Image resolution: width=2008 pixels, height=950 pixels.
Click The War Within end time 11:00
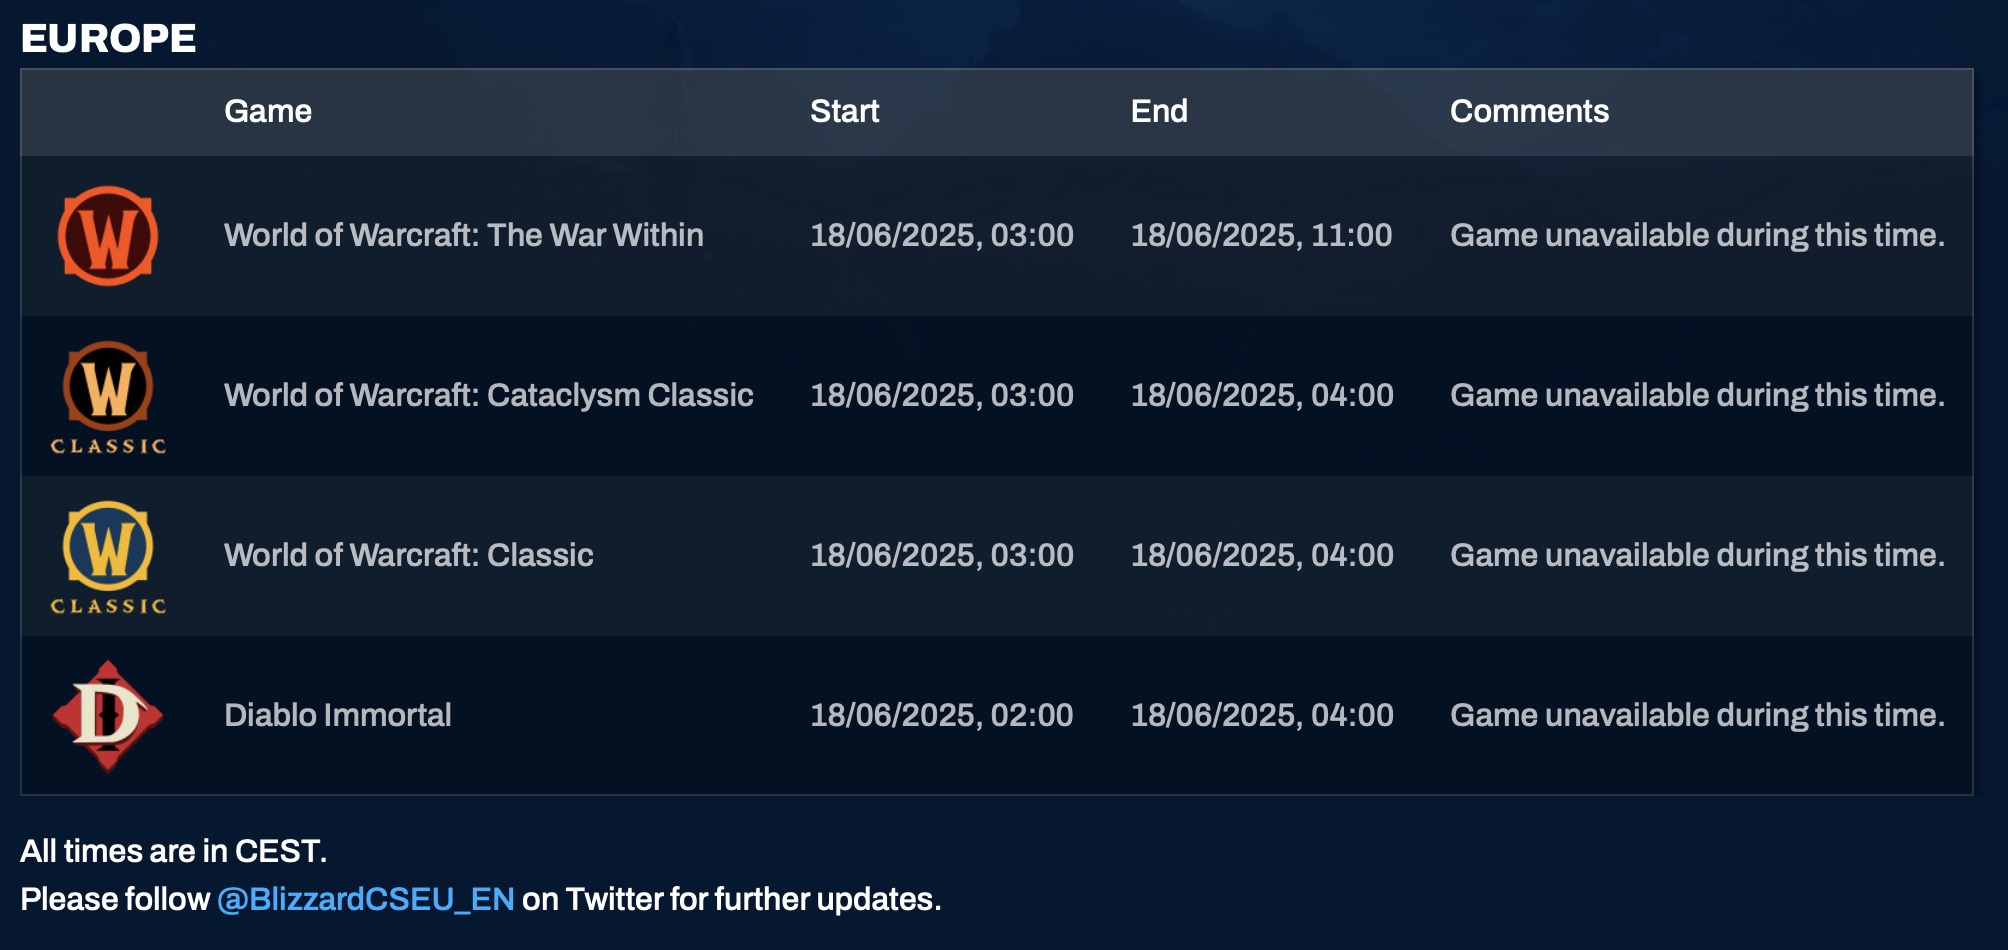click(x=1261, y=235)
